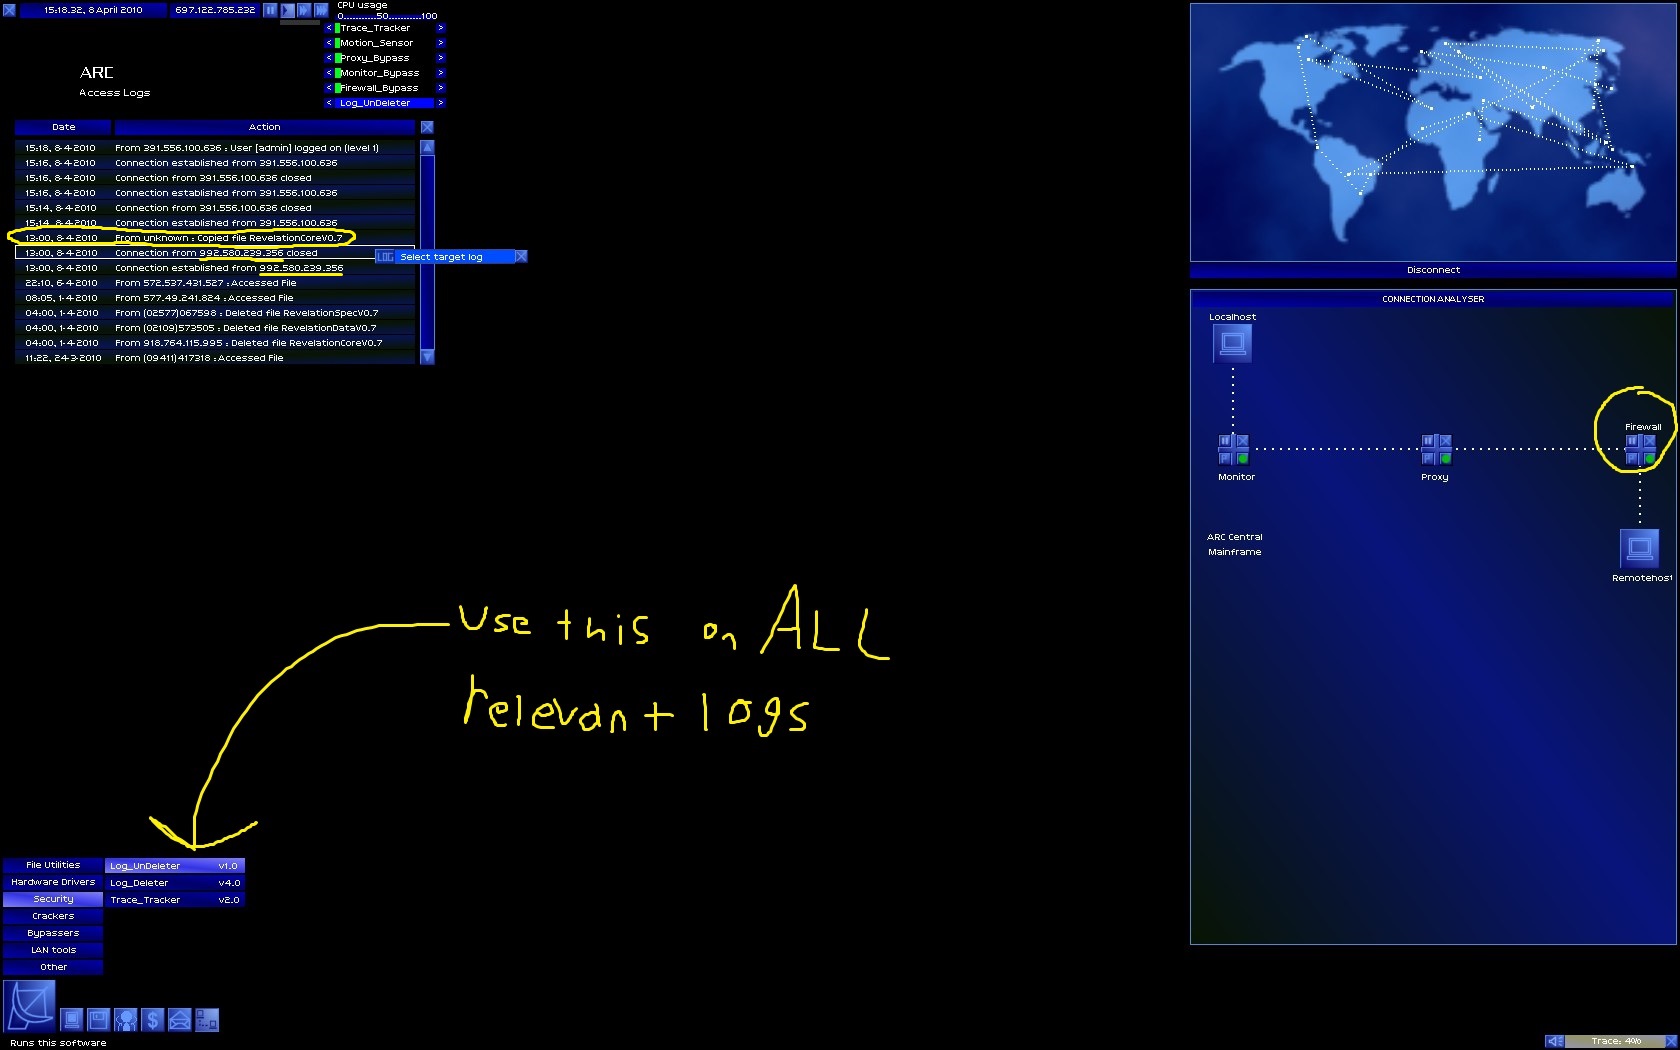Click the Firewall node in Connection Analyser
This screenshot has width=1680, height=1050.
pyautogui.click(x=1640, y=450)
